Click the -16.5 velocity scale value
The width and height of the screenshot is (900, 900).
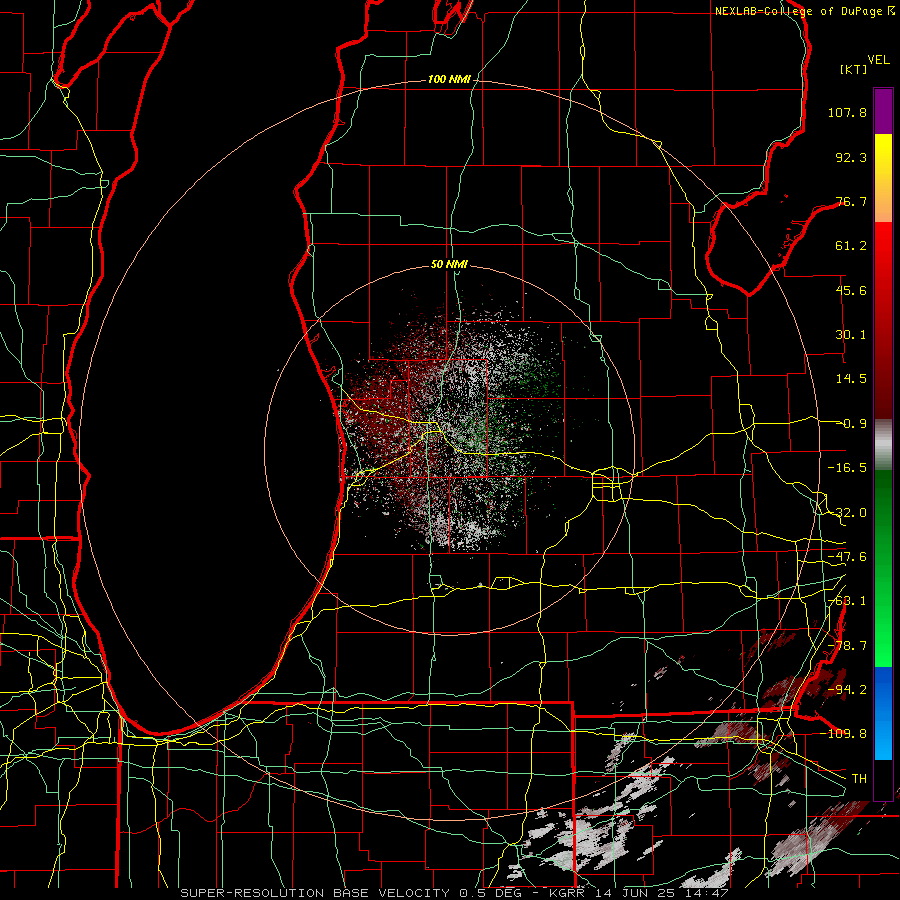tap(847, 468)
